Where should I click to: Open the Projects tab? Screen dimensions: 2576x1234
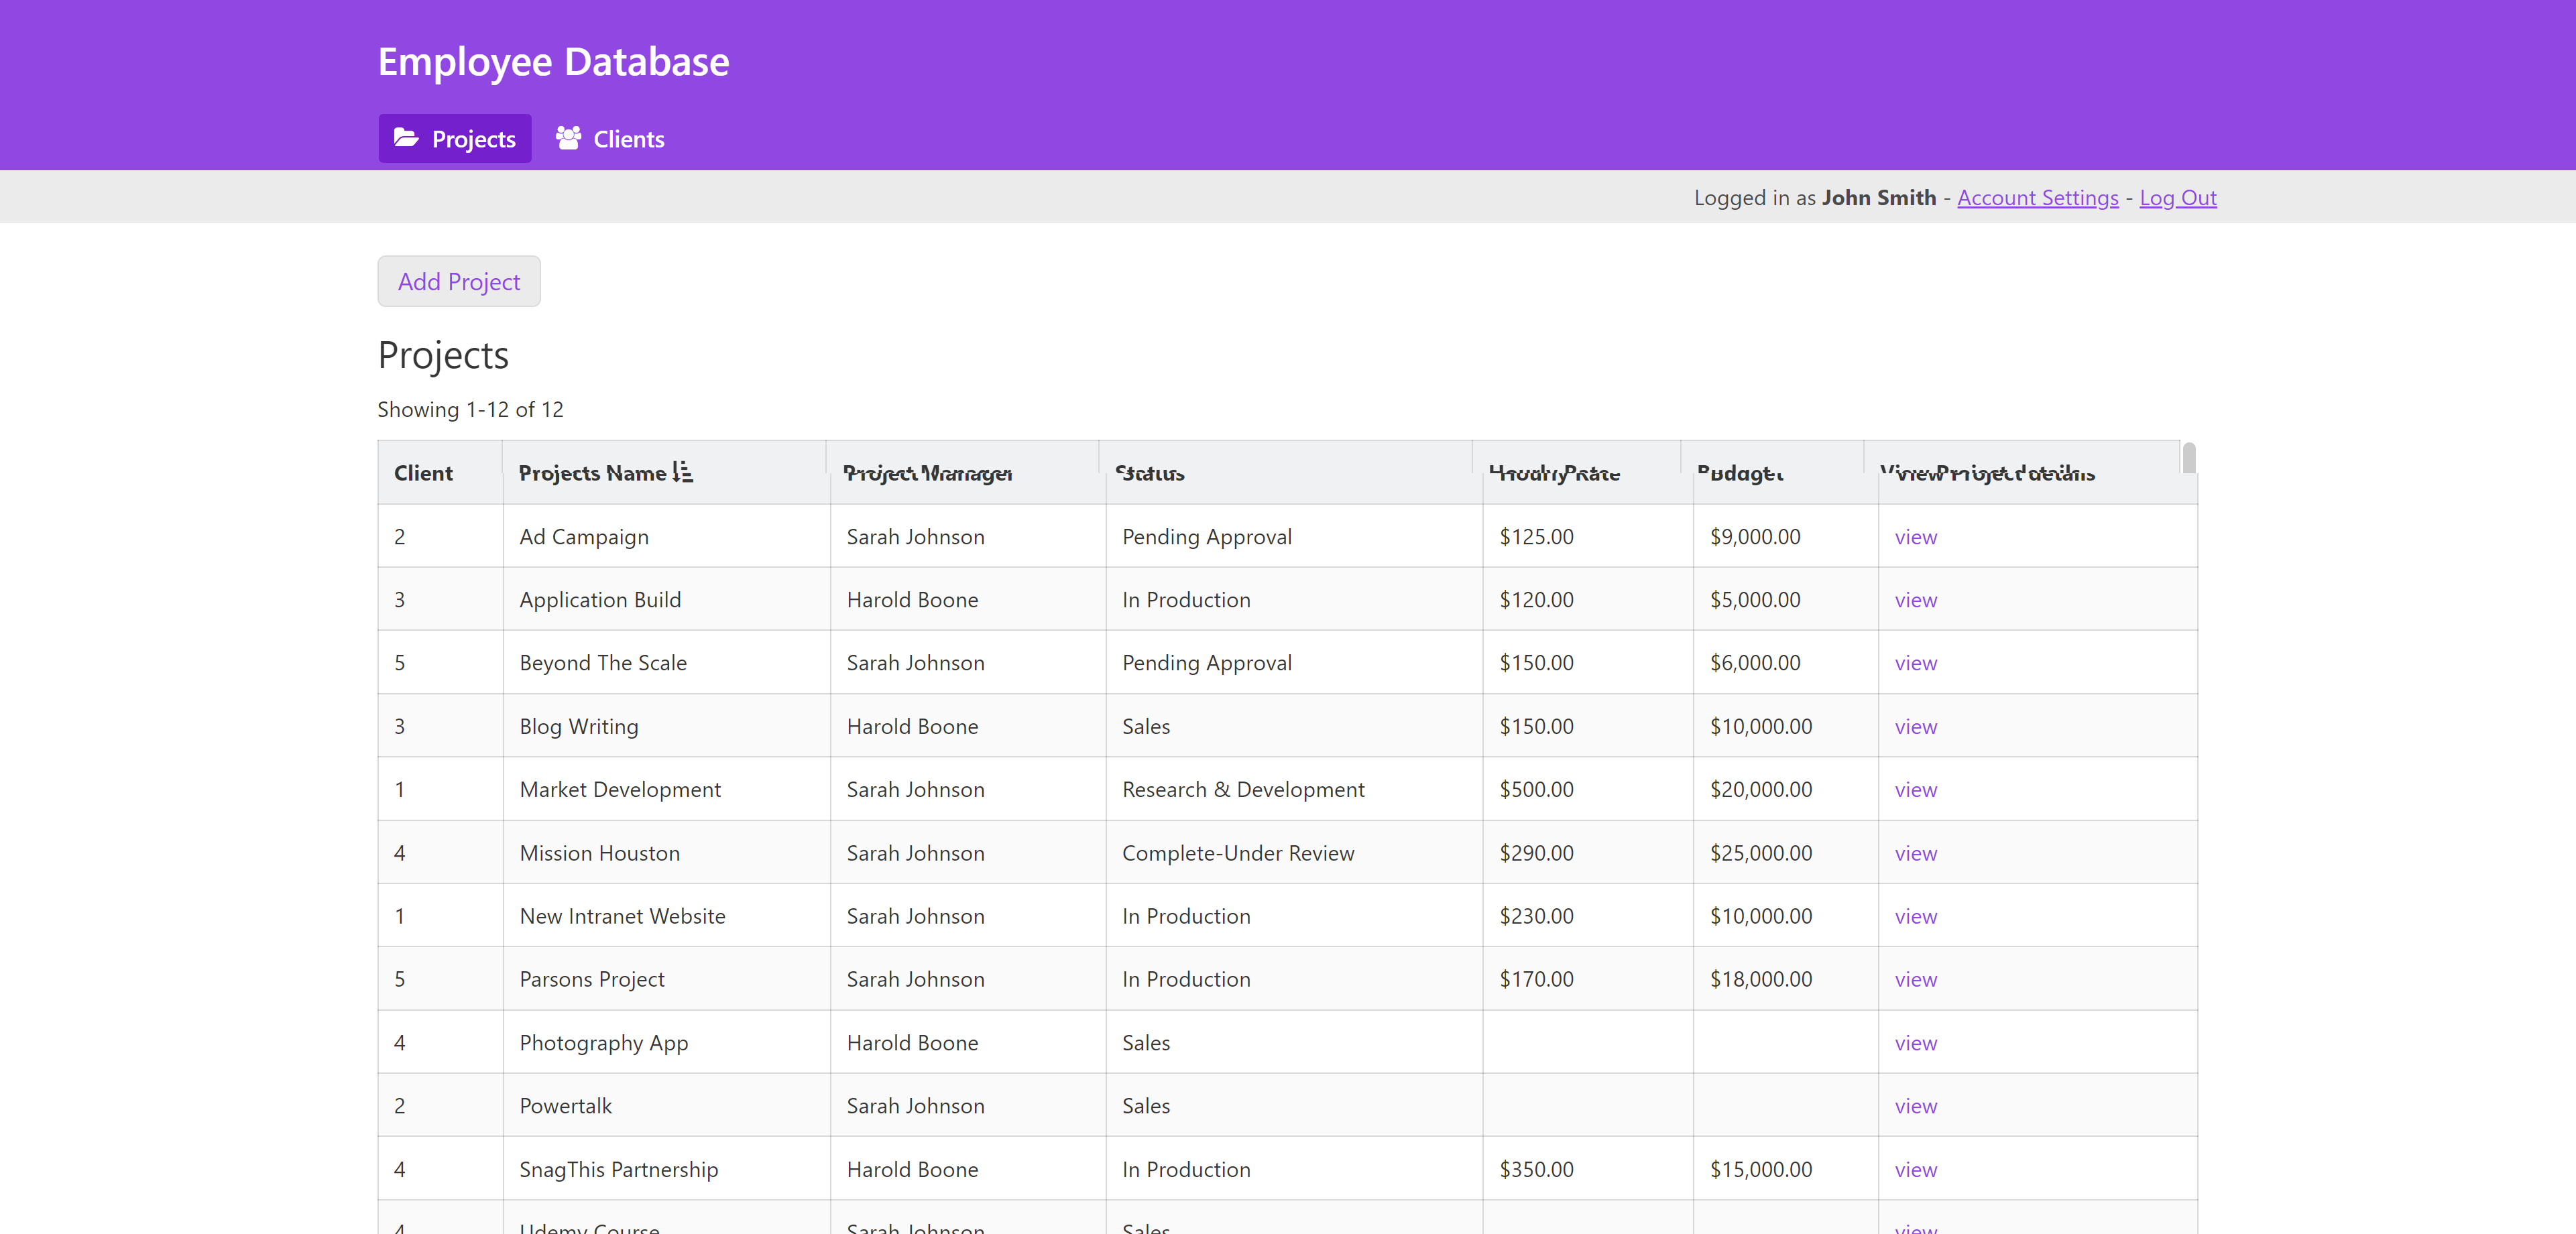[455, 139]
